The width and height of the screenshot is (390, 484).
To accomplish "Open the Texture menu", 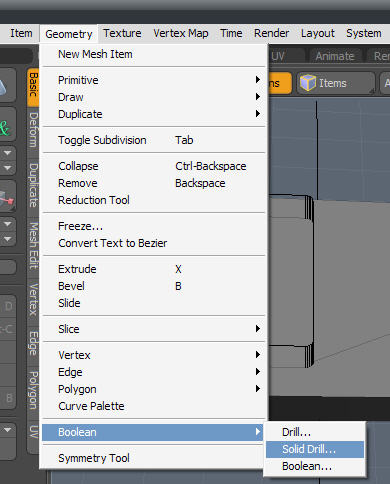I will [122, 33].
